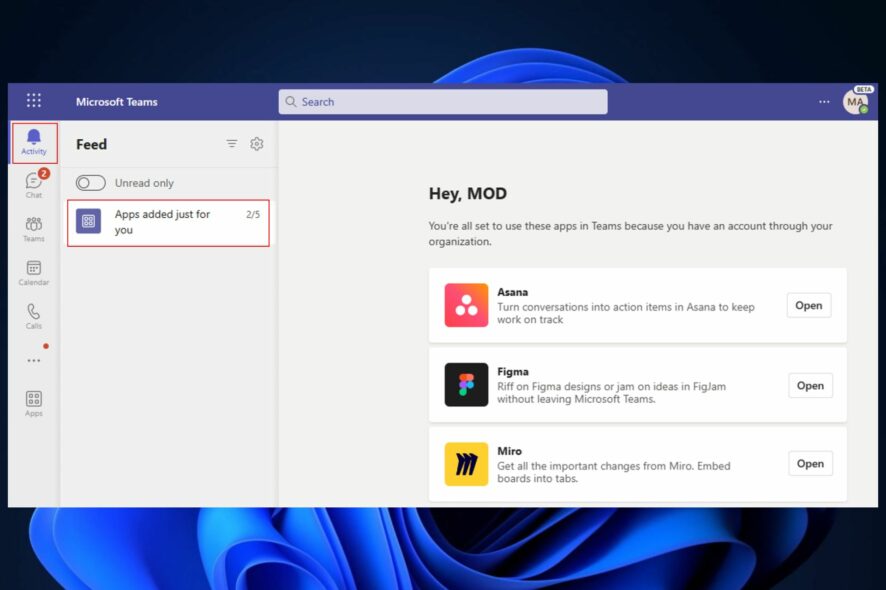Open the Apps store in sidebar
The image size is (886, 590).
coord(34,404)
